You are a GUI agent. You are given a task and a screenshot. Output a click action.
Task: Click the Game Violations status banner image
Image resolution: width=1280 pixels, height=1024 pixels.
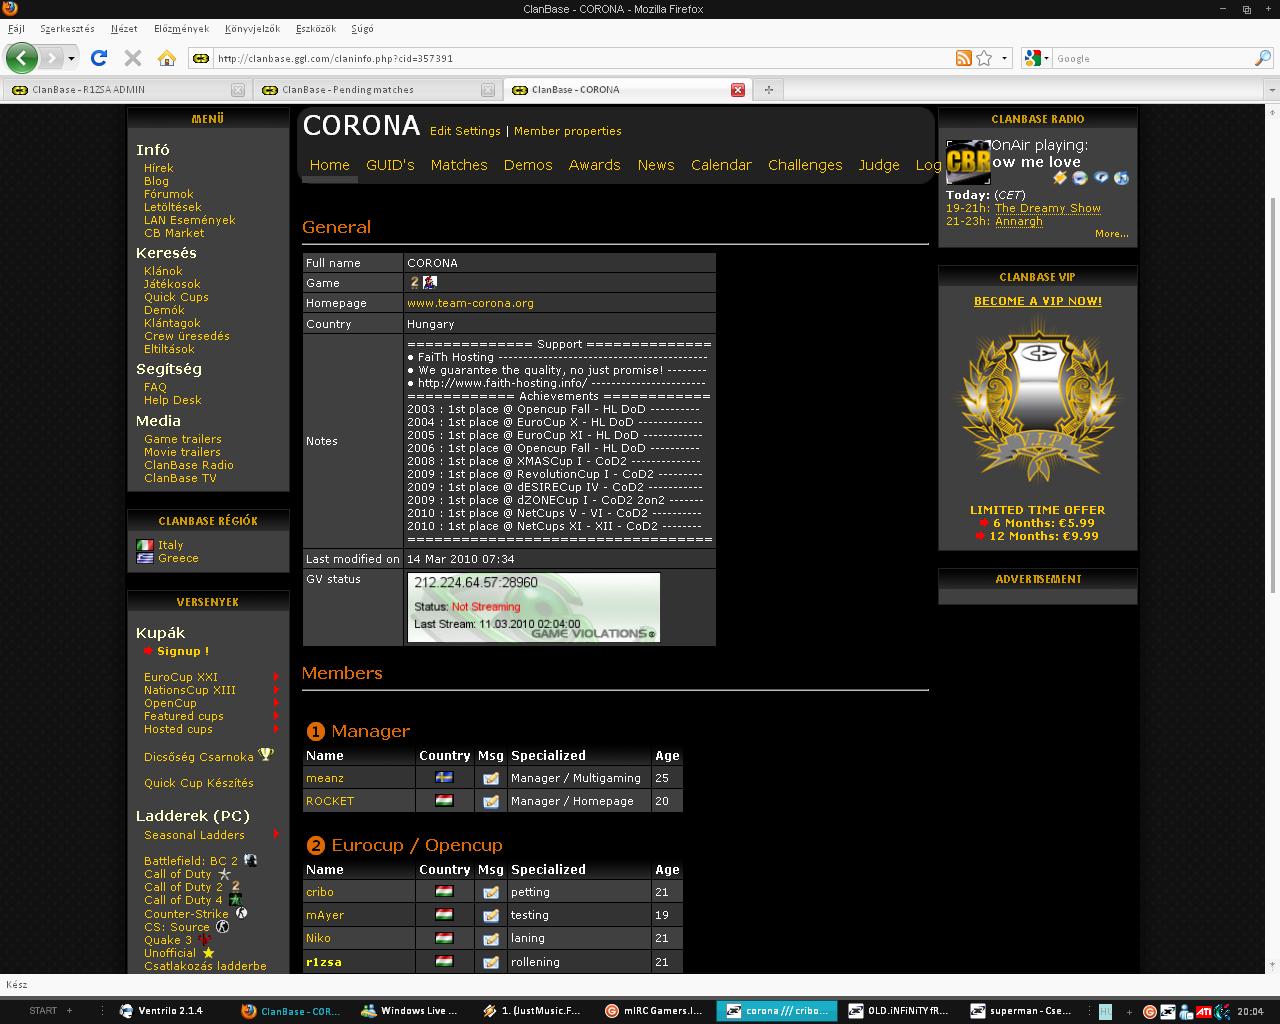[534, 607]
